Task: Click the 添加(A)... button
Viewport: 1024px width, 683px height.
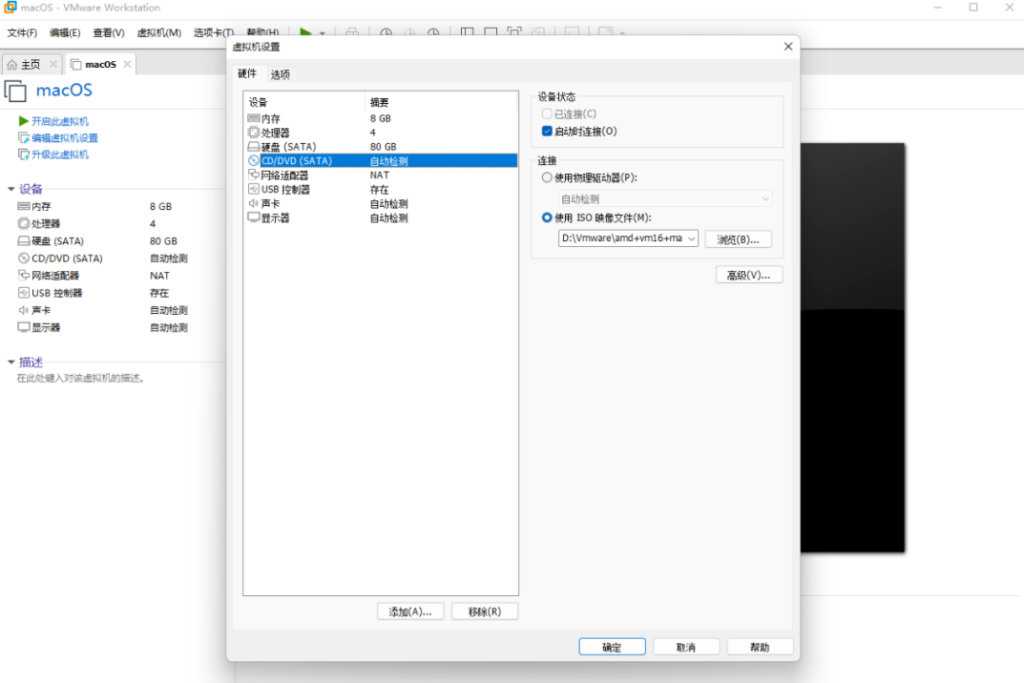Action: click(410, 612)
